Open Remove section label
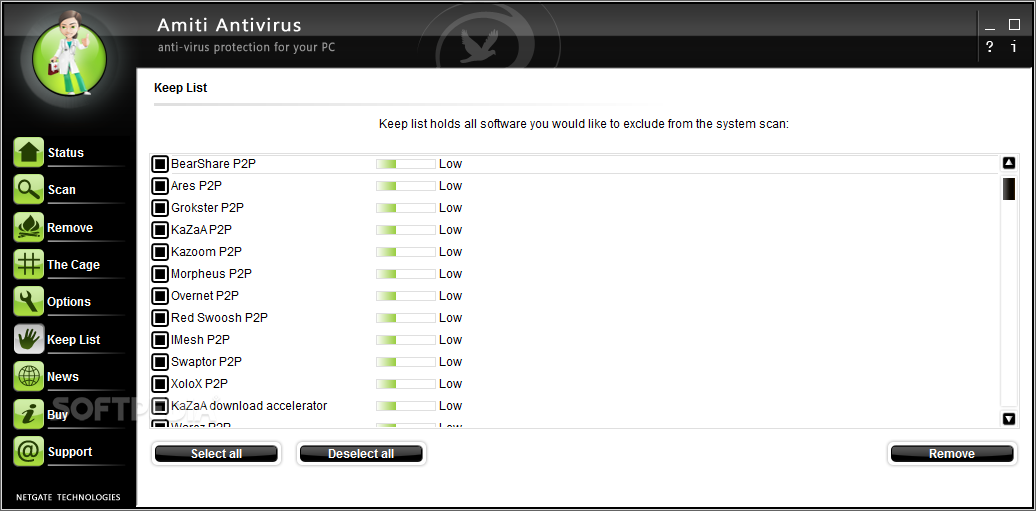The image size is (1036, 511). point(70,227)
